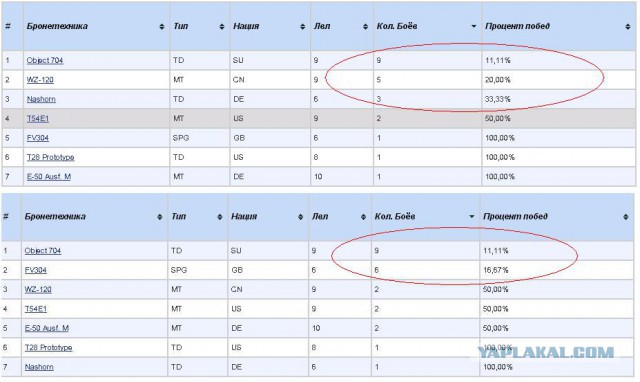The height and width of the screenshot is (382, 640).
Task: Select '50,00%' in lower E-50 Ausf. M row
Action: click(x=496, y=328)
